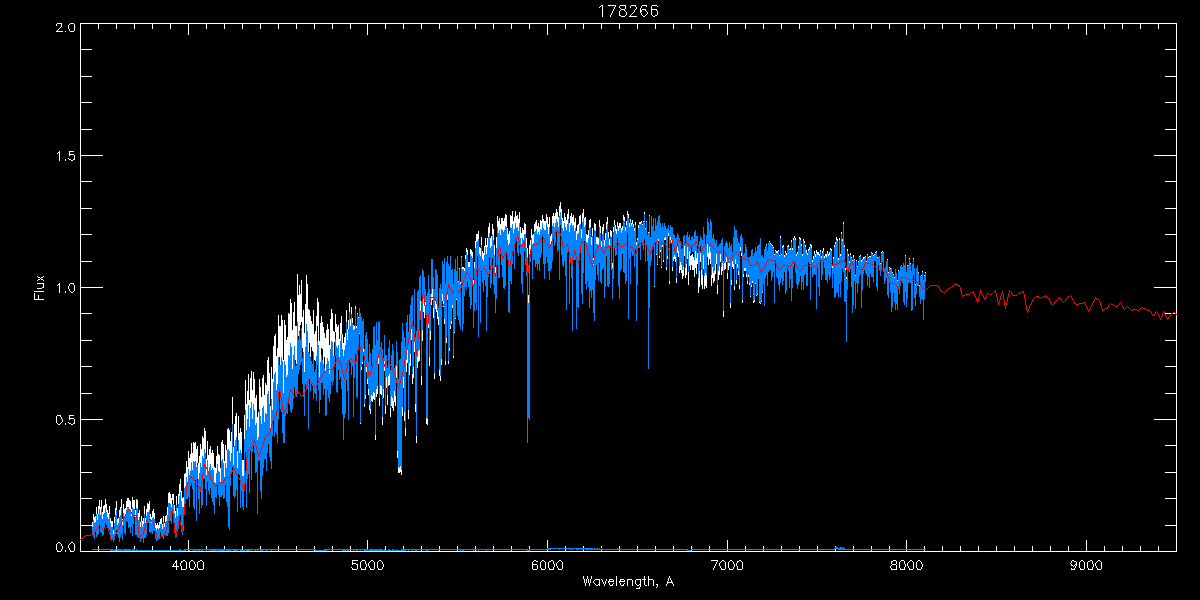
Task: Select the 6000 tick label on x-axis
Action: [x=547, y=564]
